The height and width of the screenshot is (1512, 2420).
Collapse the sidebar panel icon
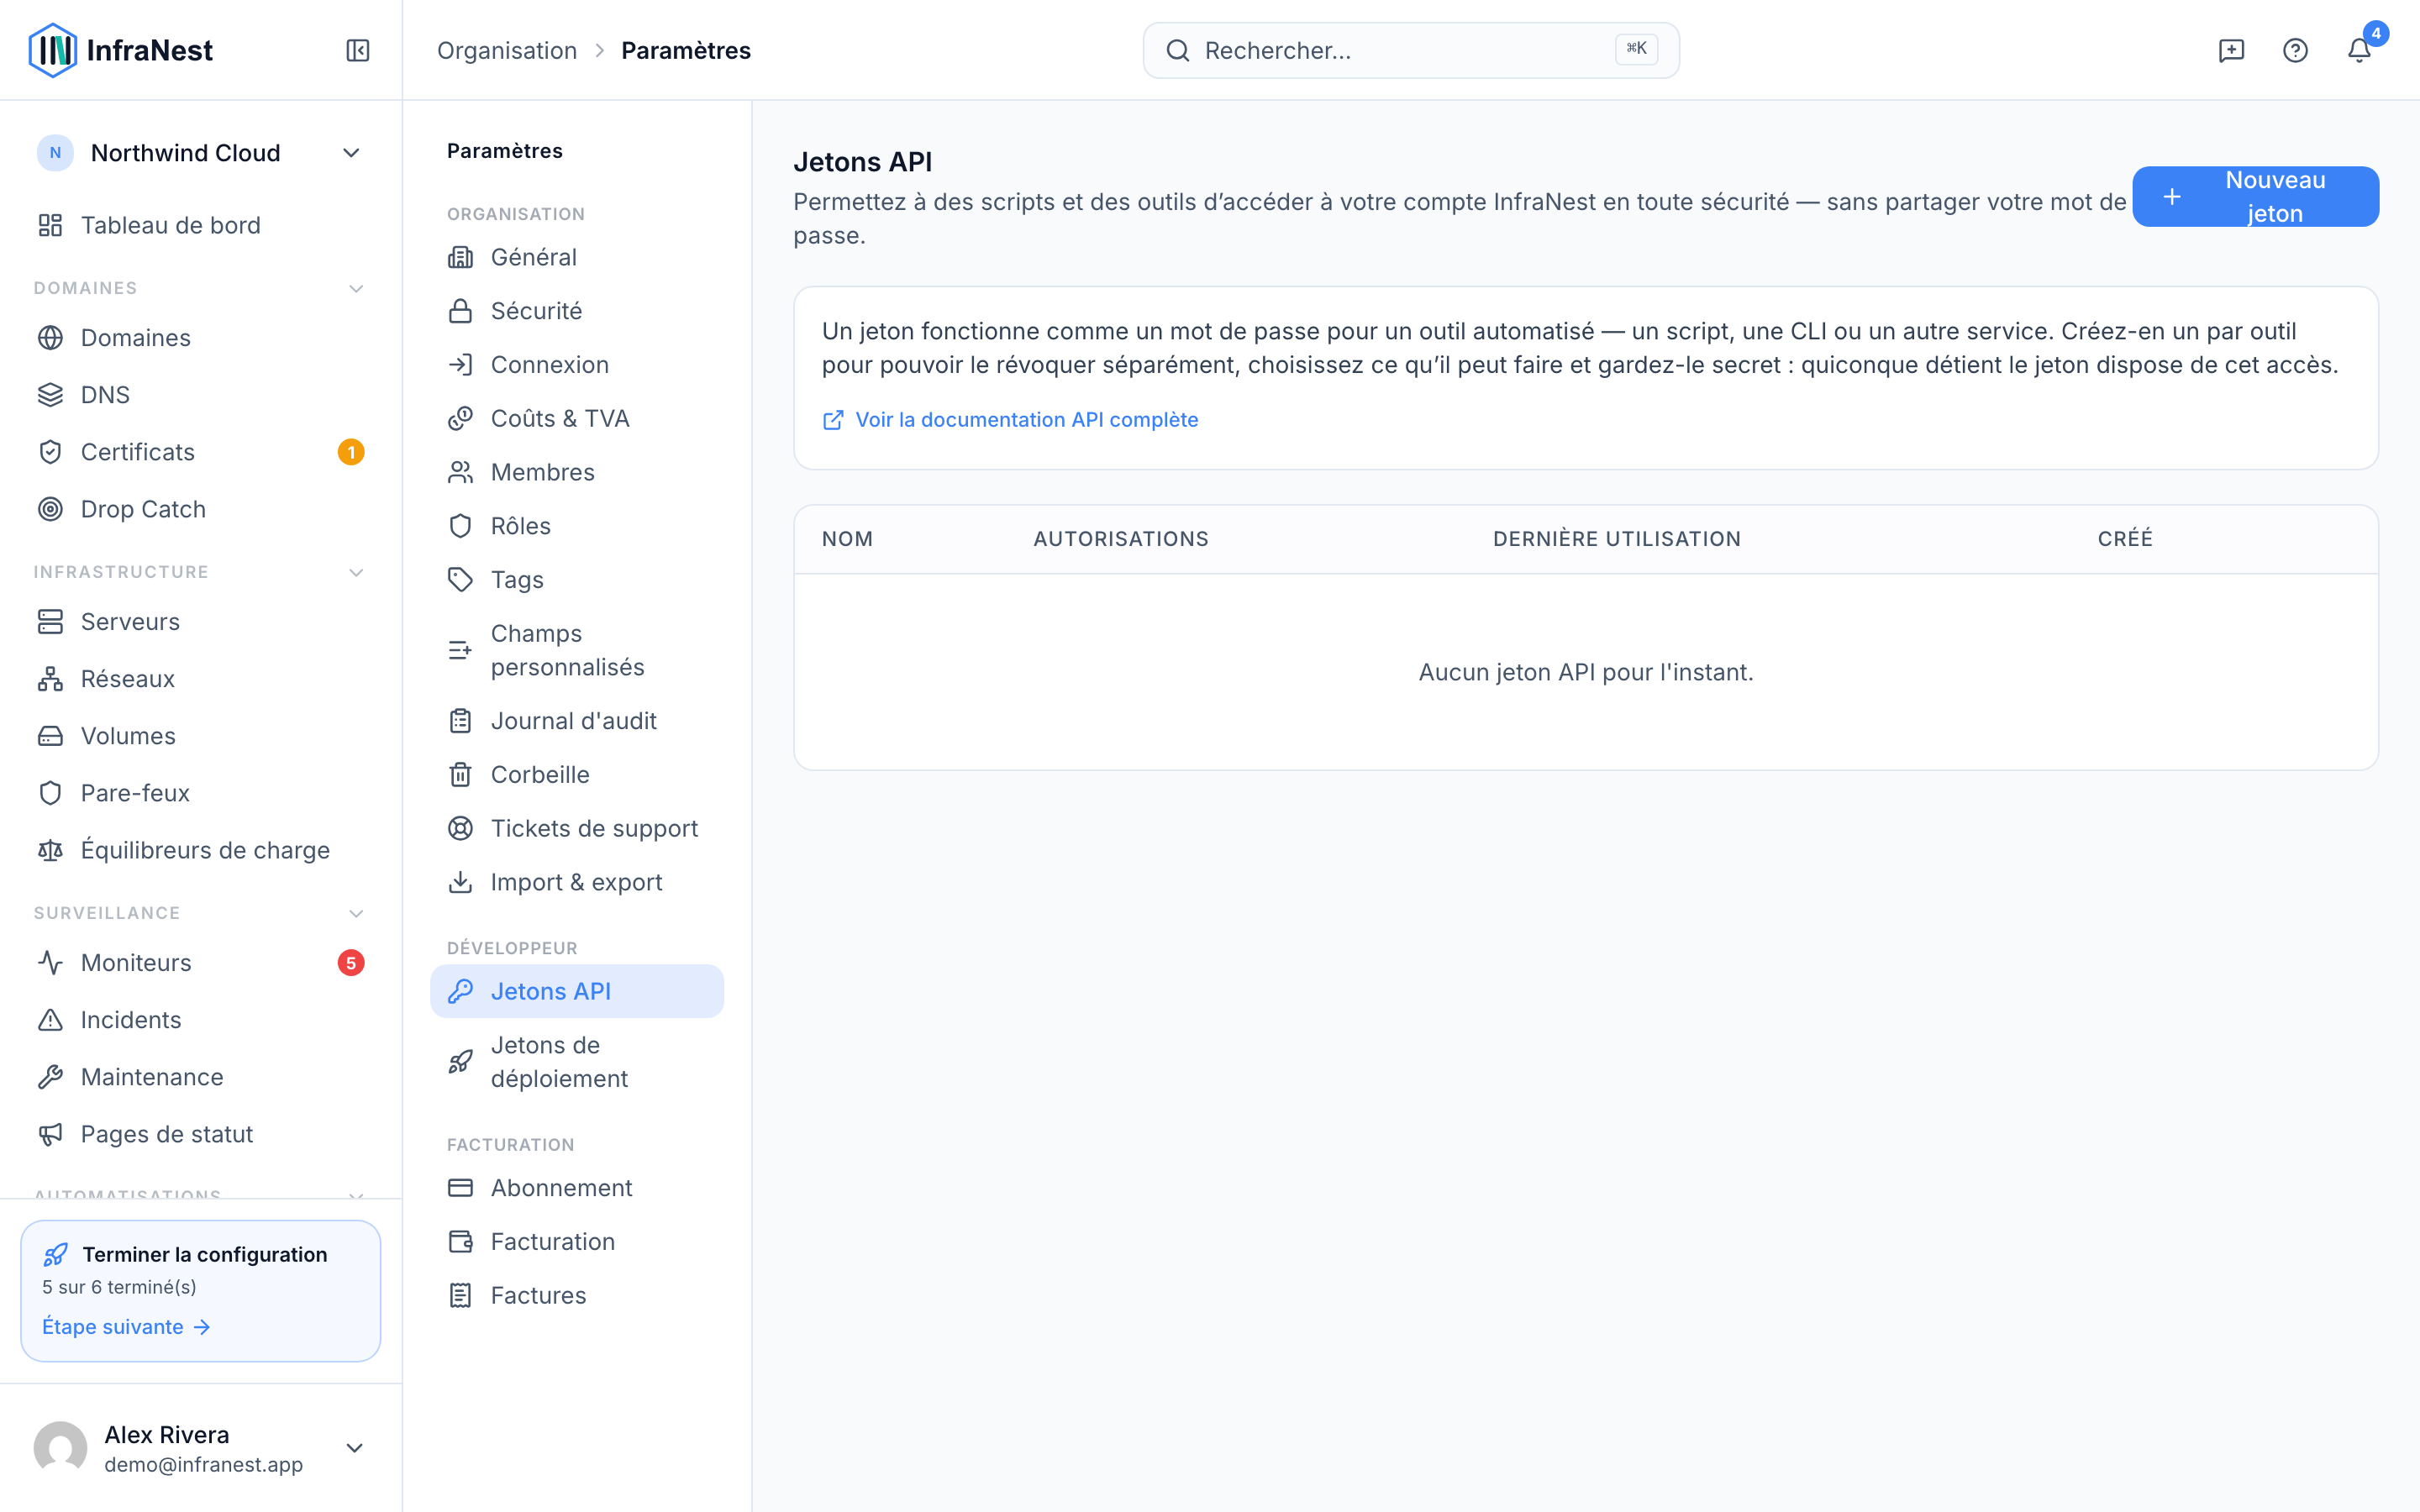(358, 50)
